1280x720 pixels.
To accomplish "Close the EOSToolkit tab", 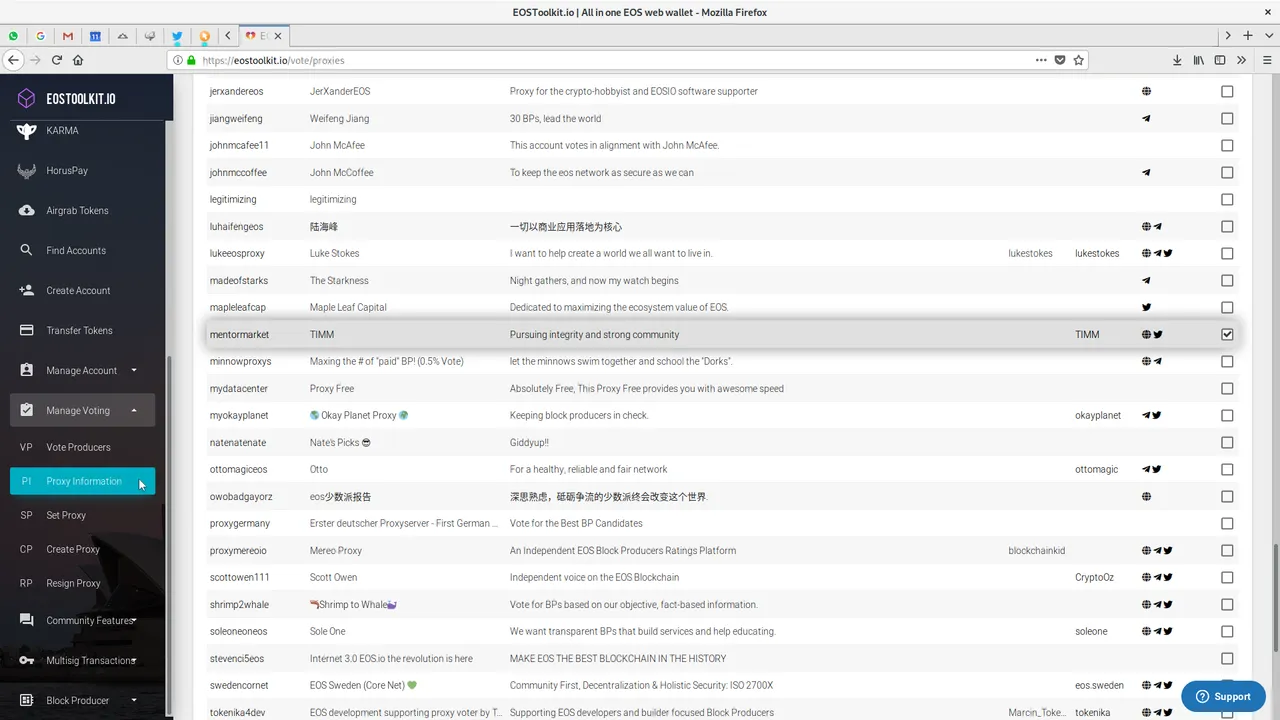I will tap(279, 35).
